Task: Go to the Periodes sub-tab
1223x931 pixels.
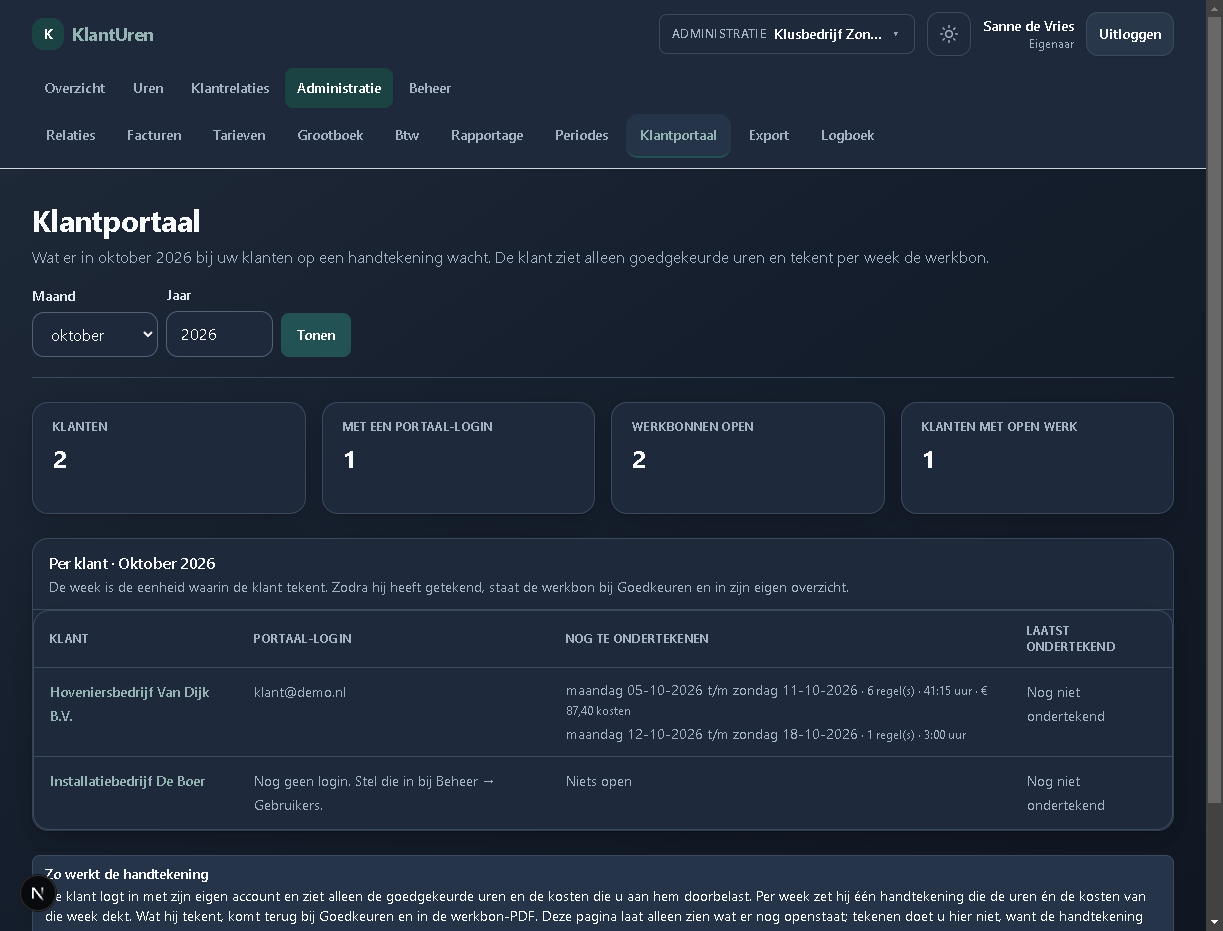Action: tap(582, 135)
